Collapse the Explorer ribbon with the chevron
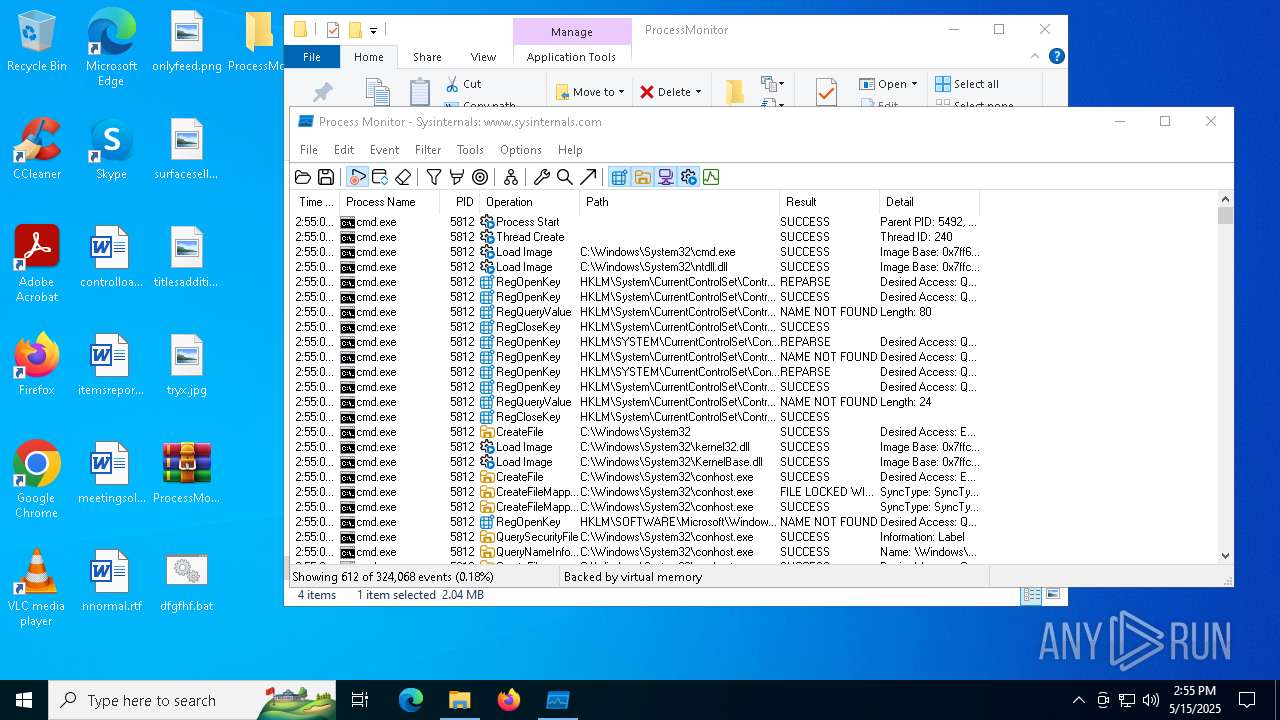The image size is (1280, 720). tap(1035, 56)
